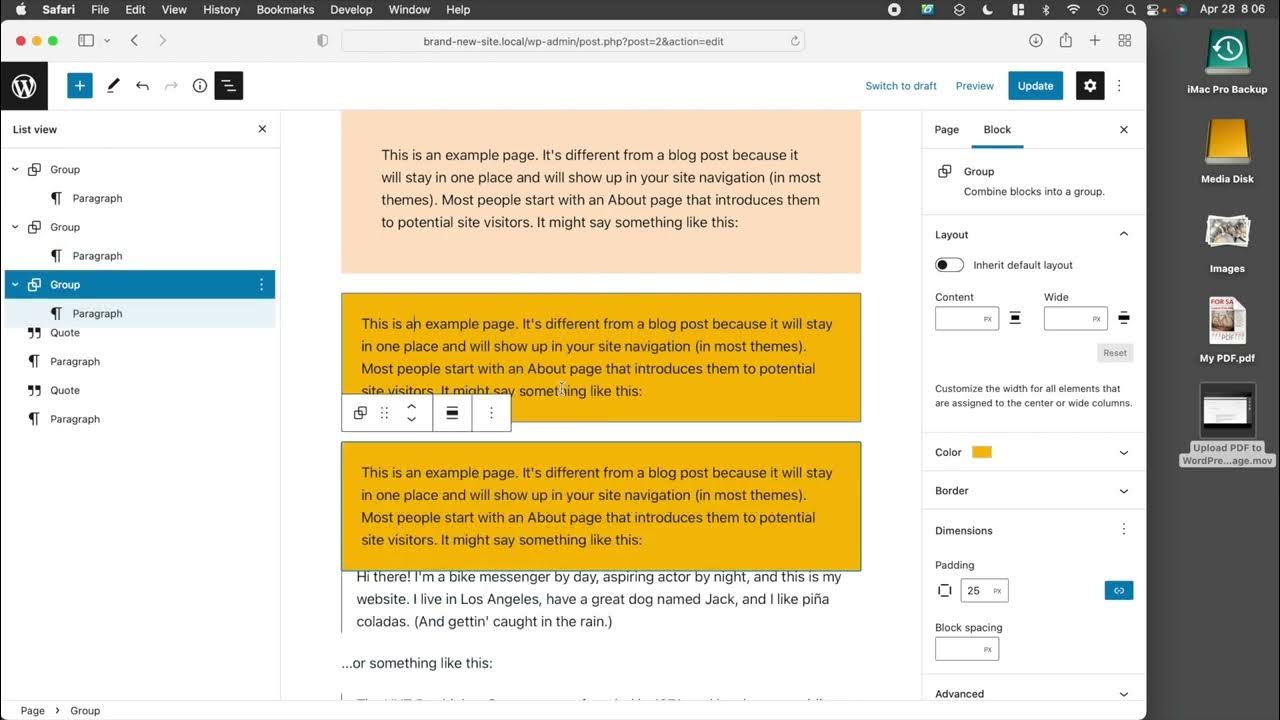The width and height of the screenshot is (1280, 720).
Task: Click the block drag handle in block toolbar
Action: [x=384, y=413]
